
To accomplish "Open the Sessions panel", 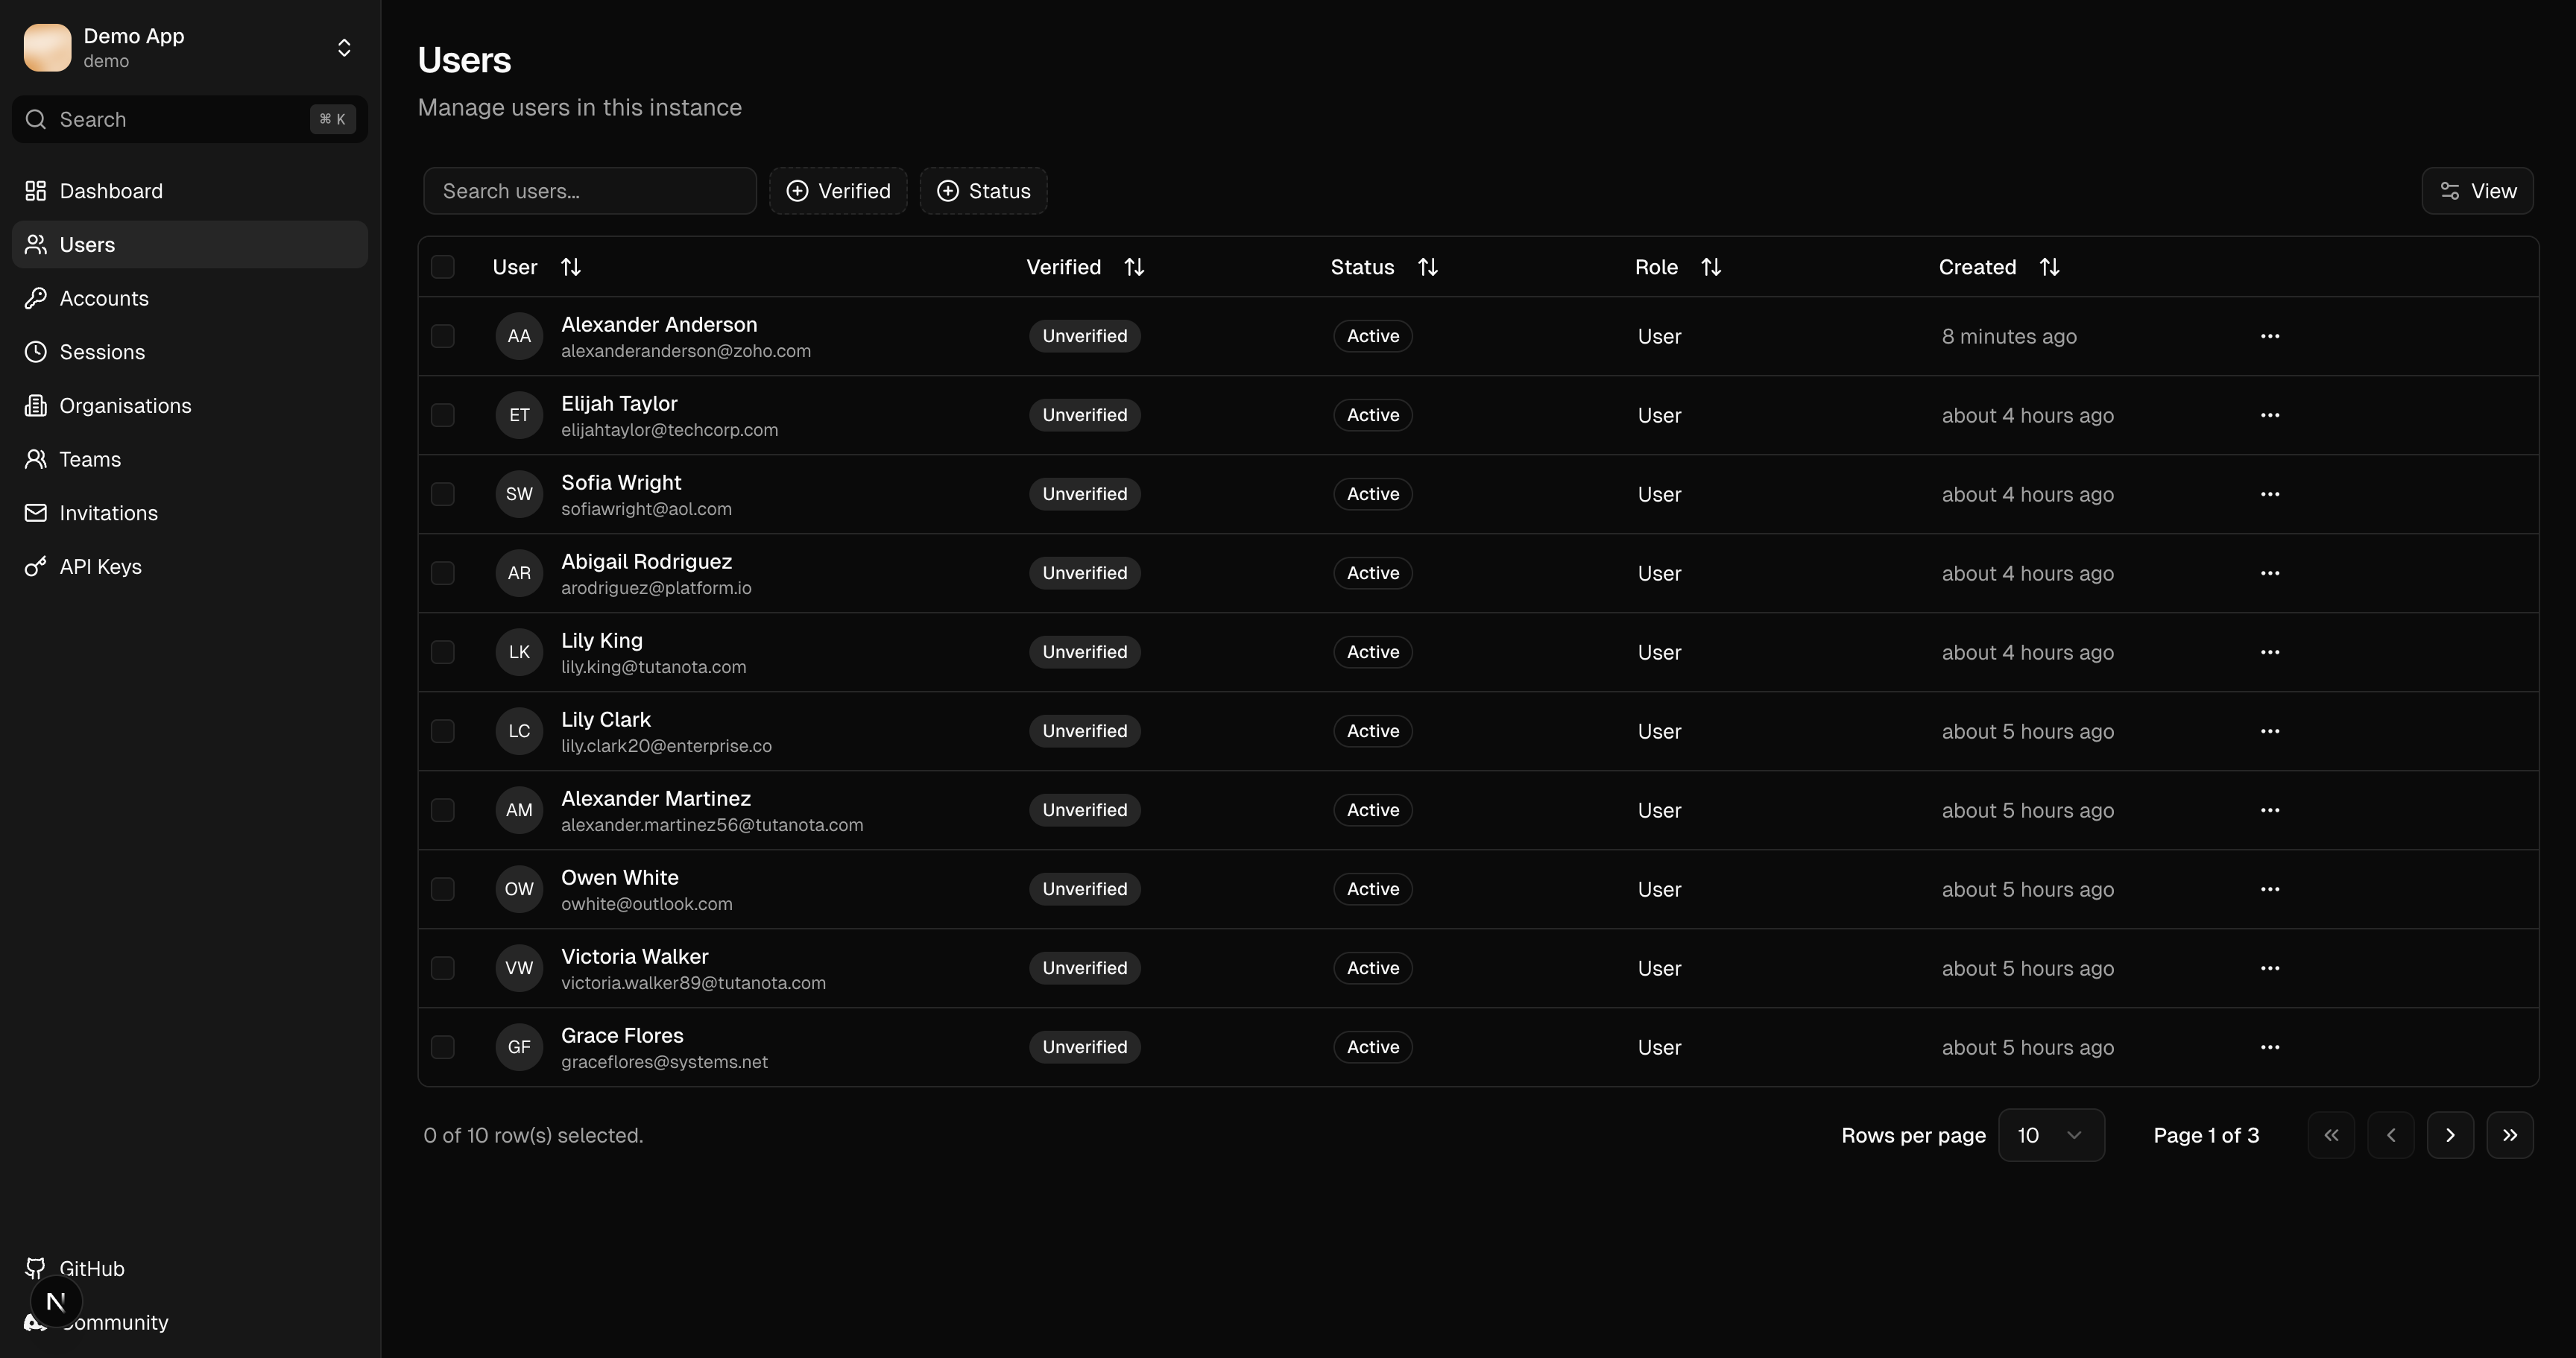I will (x=101, y=351).
